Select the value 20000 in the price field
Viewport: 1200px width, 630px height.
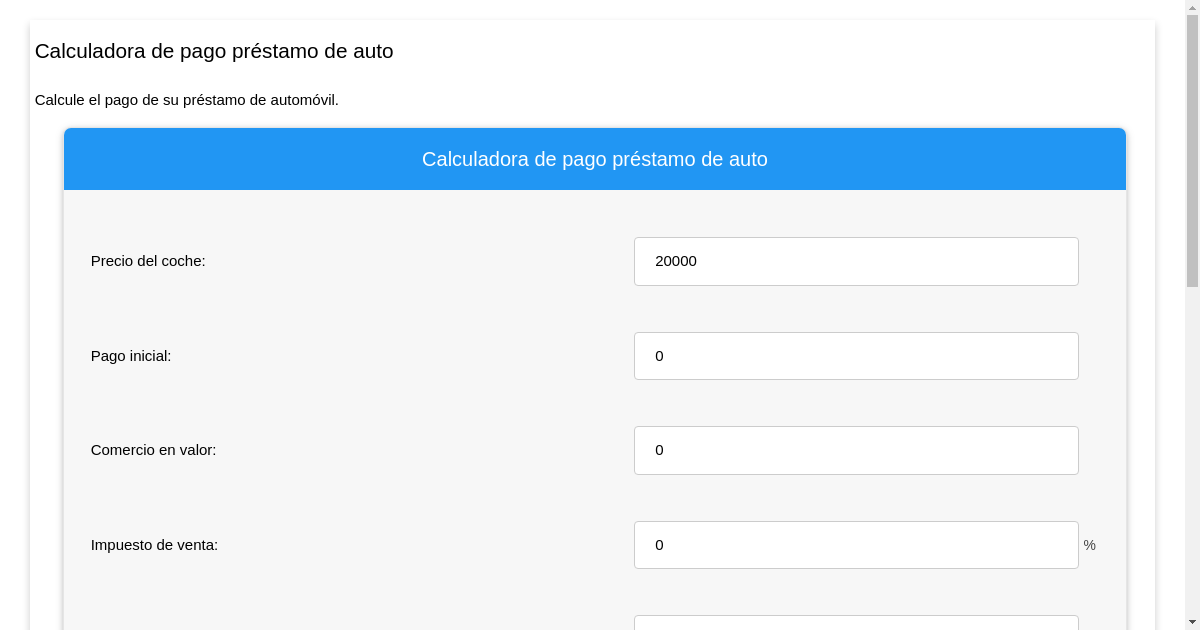pyautogui.click(x=676, y=261)
